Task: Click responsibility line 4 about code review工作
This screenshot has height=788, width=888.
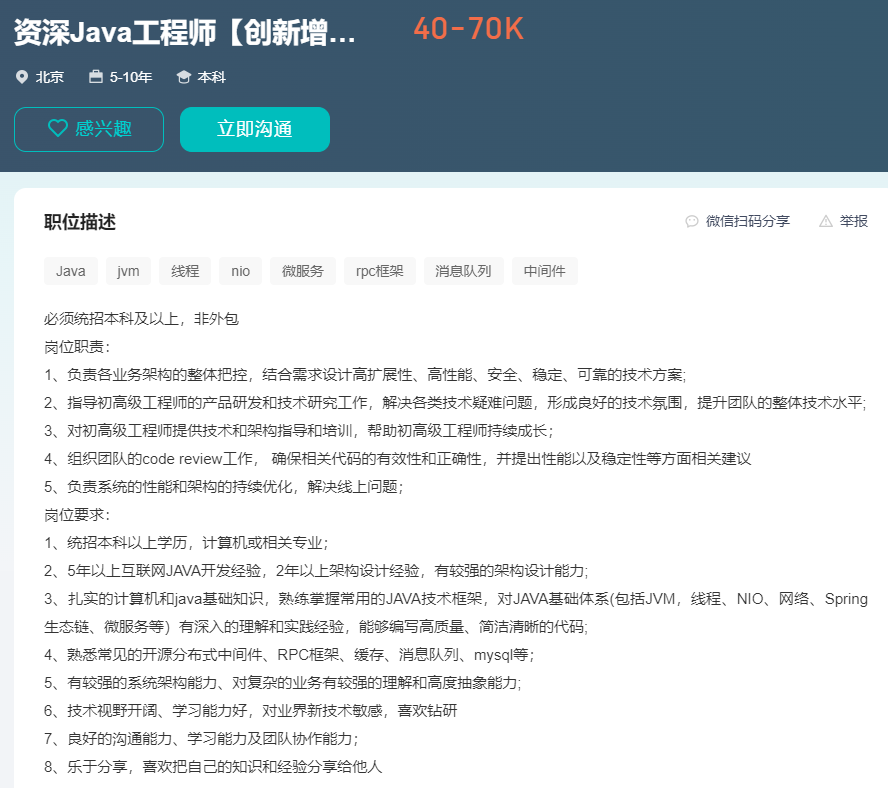Action: click(398, 458)
